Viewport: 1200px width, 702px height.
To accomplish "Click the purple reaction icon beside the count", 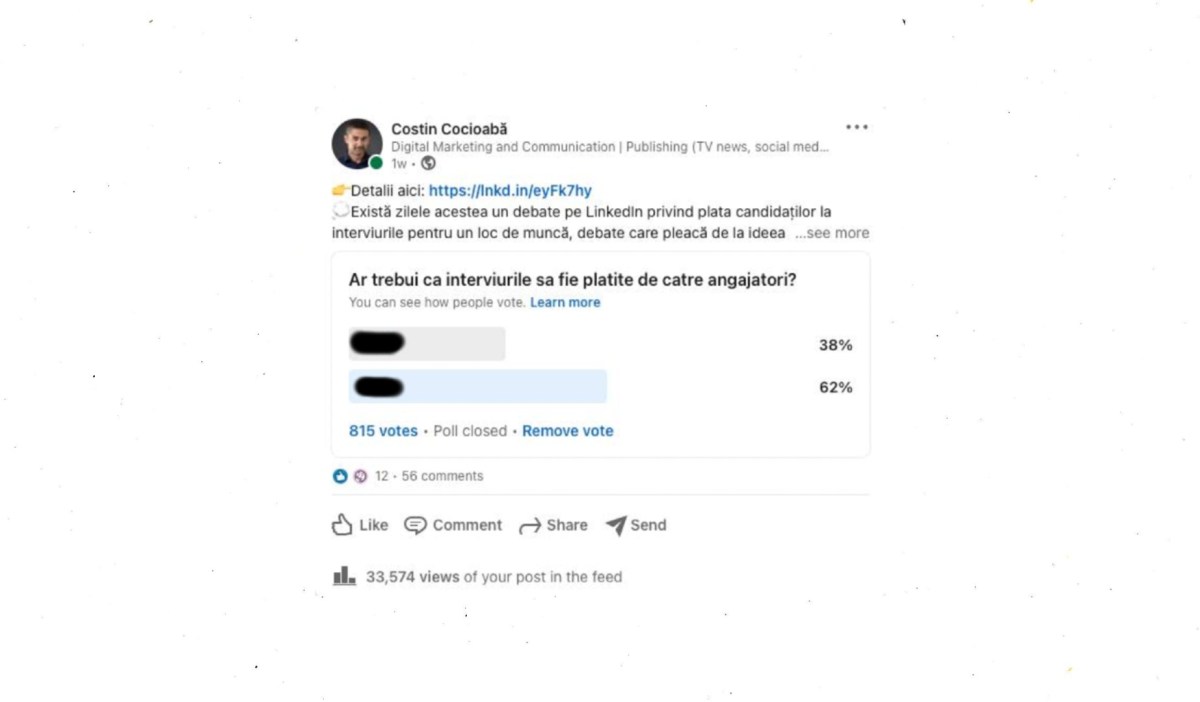I will click(x=360, y=476).
